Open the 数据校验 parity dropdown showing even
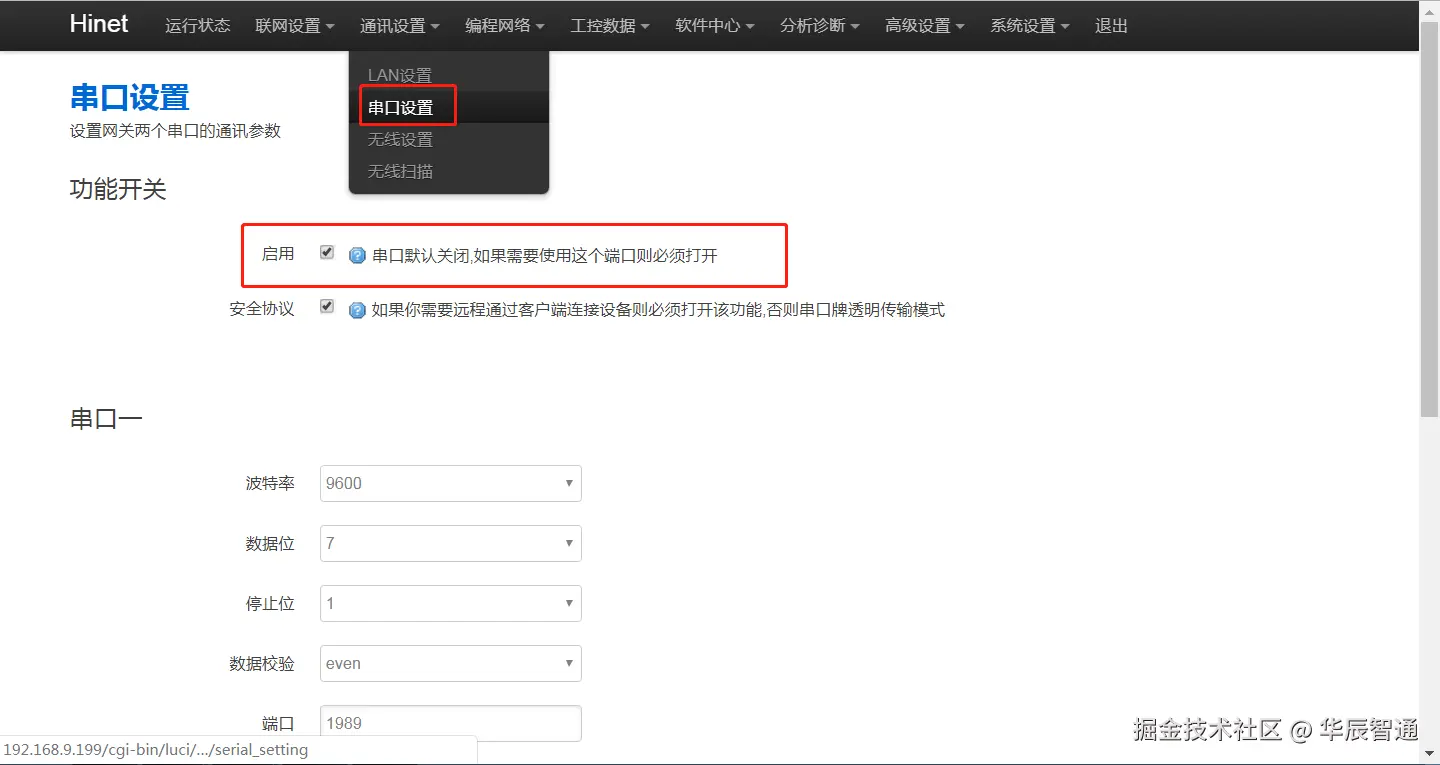Image resolution: width=1440 pixels, height=765 pixels. [x=450, y=663]
